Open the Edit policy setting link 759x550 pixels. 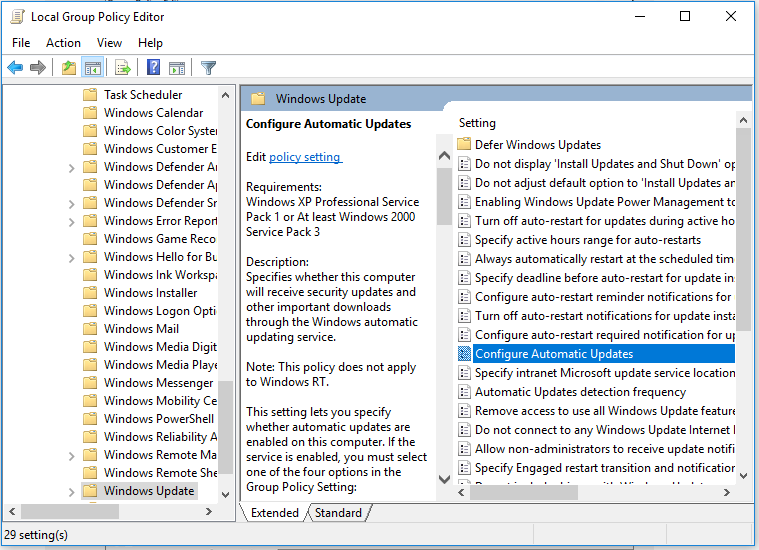pos(305,157)
